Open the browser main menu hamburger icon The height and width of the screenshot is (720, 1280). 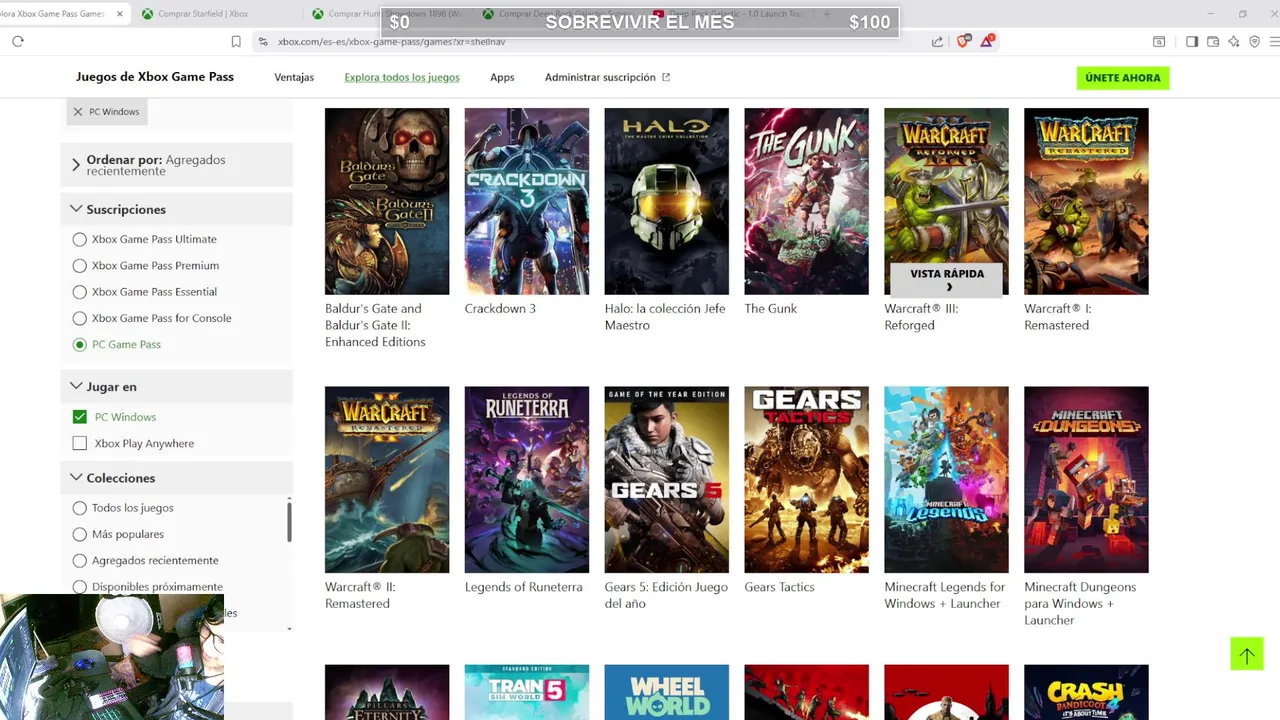tap(1274, 41)
